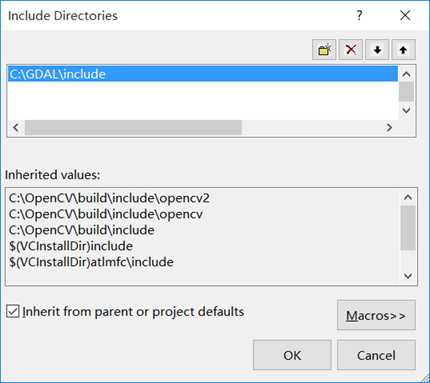Screen dimensions: 430x383
Task: Click the inherited values scroll down arrow
Action: point(408,276)
